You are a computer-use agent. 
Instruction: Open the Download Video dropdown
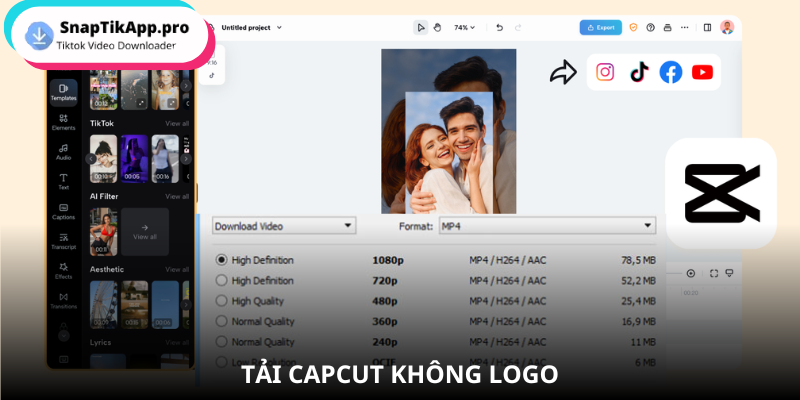pyautogui.click(x=284, y=226)
